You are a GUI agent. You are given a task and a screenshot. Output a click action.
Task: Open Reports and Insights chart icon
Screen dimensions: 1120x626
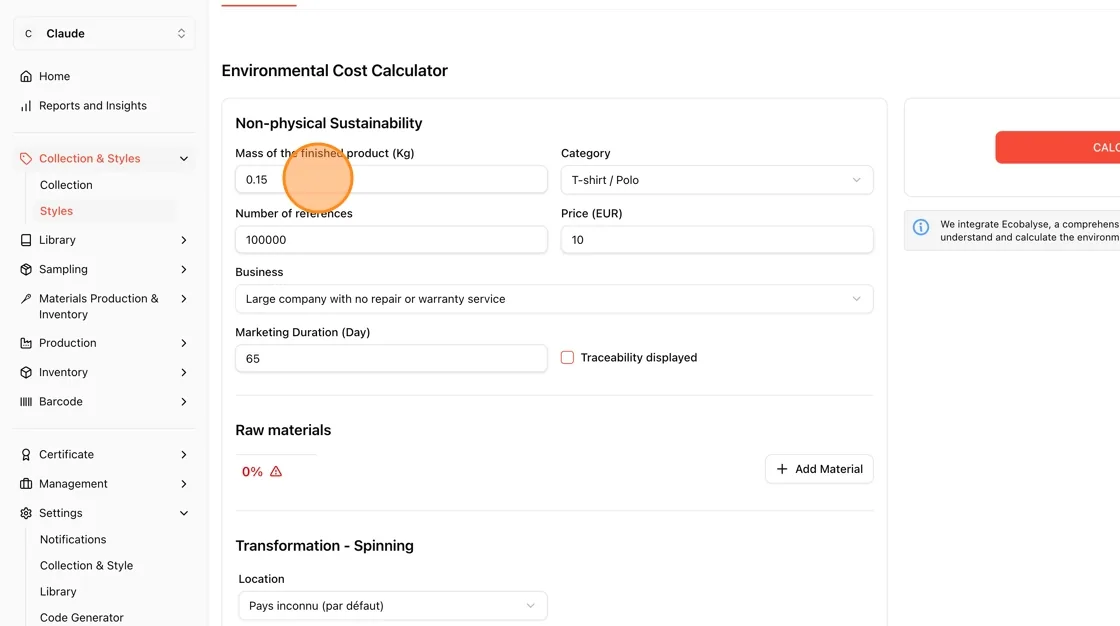26,106
